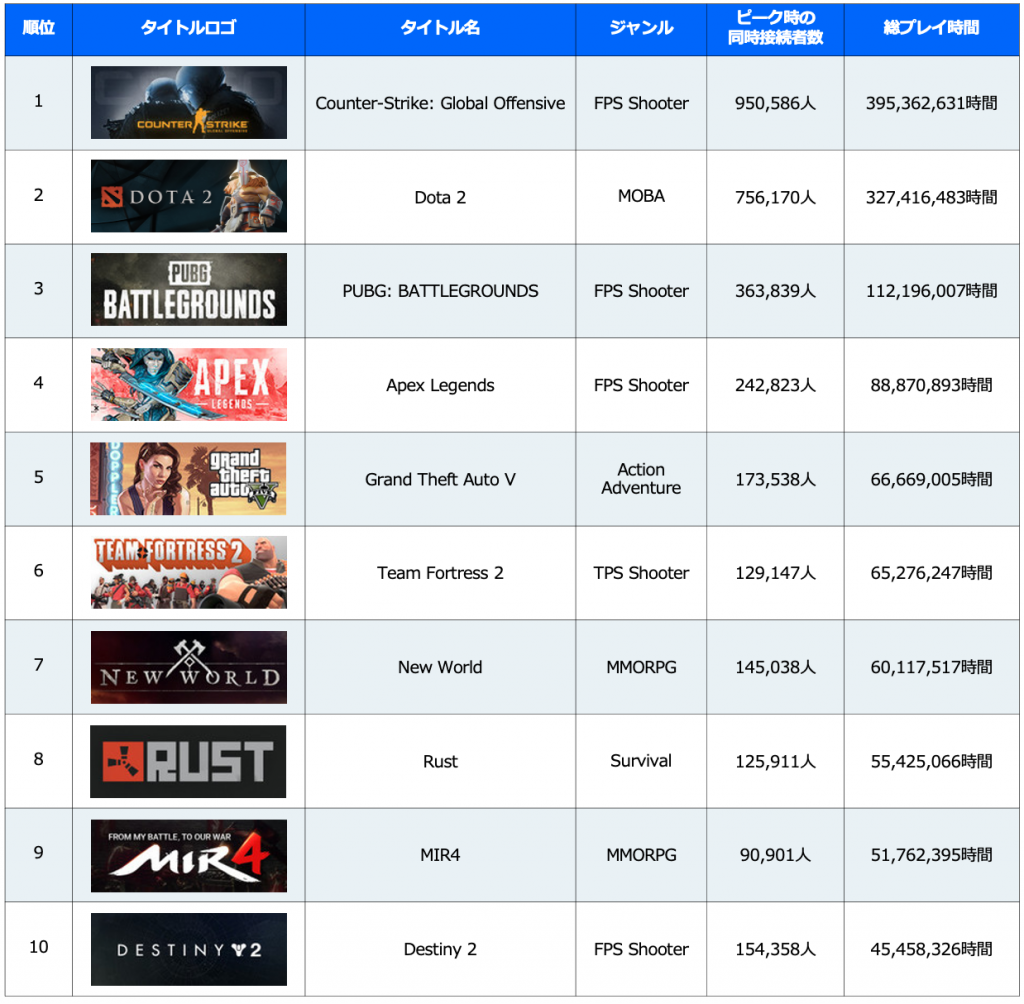This screenshot has width=1024, height=1004.
Task: Click the play time 327,416,483時間
Action: click(931, 197)
